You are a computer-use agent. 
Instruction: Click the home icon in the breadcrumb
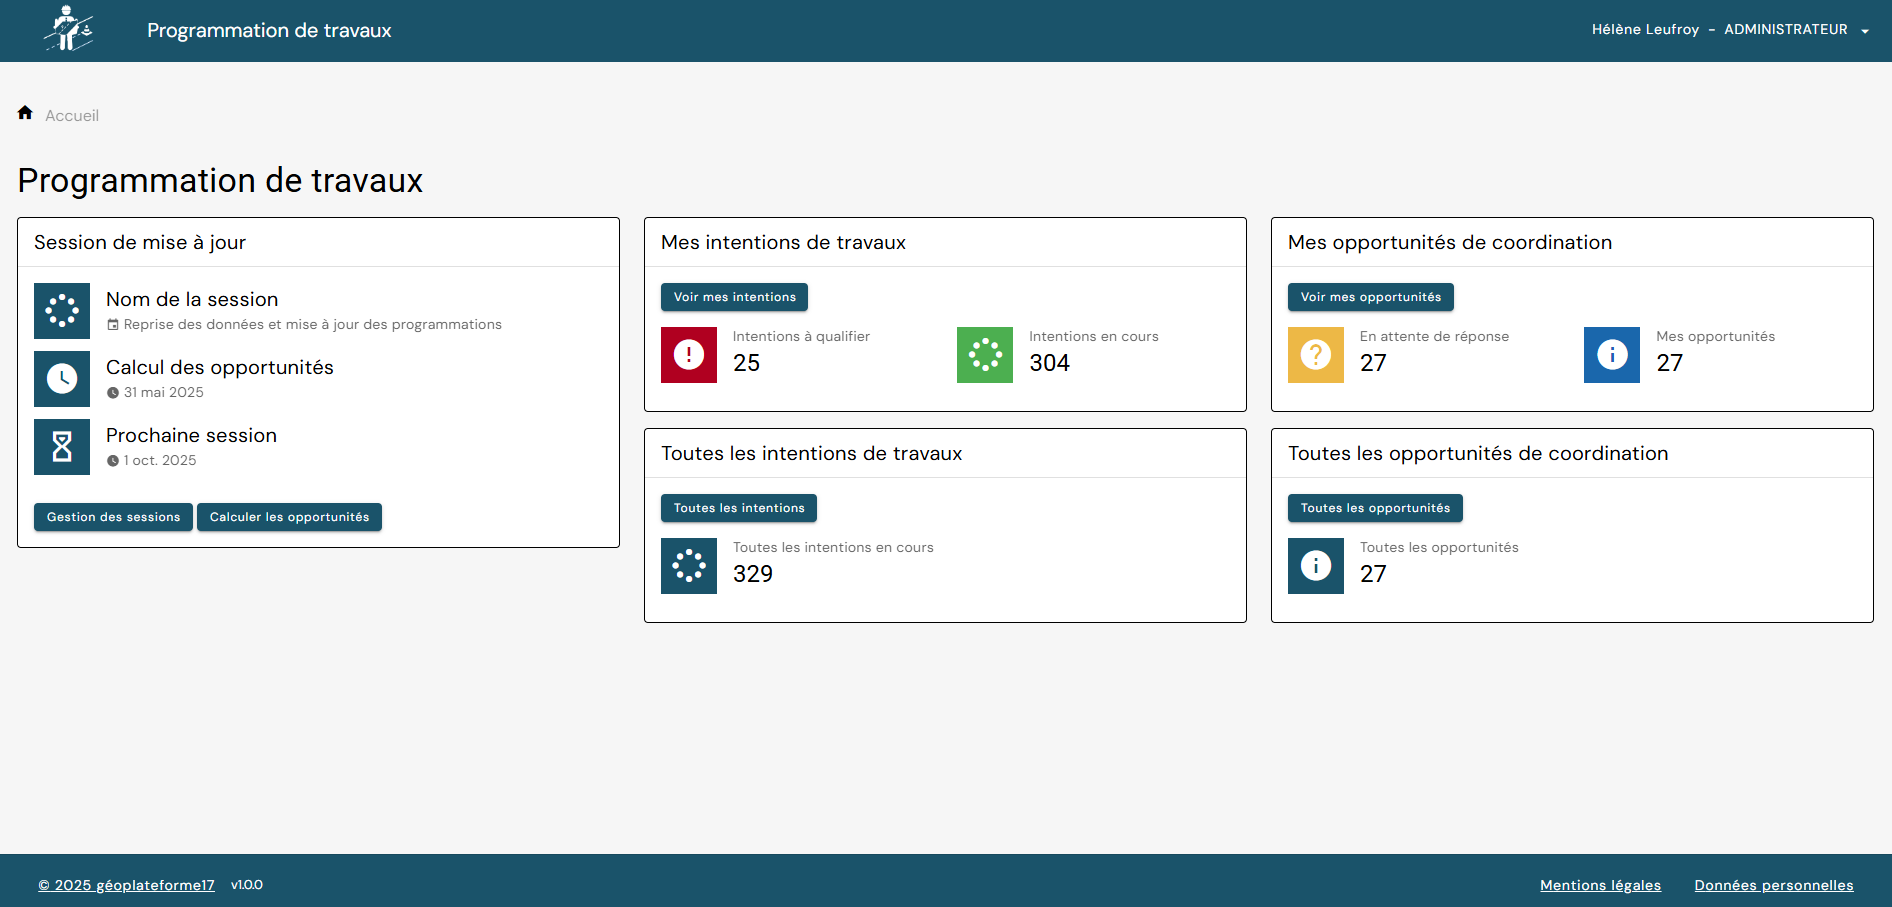pos(25,113)
